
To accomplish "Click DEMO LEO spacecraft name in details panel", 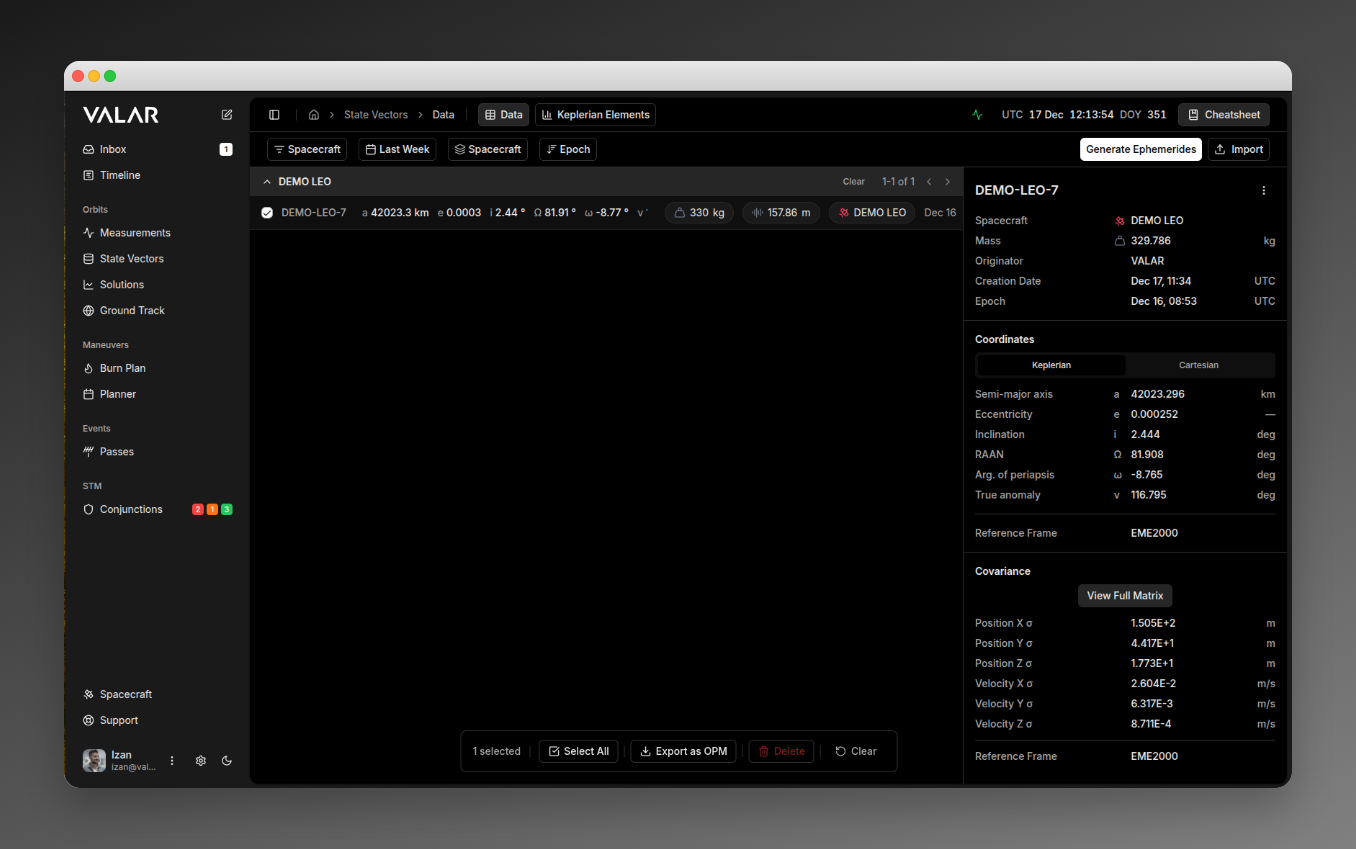I will 1157,221.
